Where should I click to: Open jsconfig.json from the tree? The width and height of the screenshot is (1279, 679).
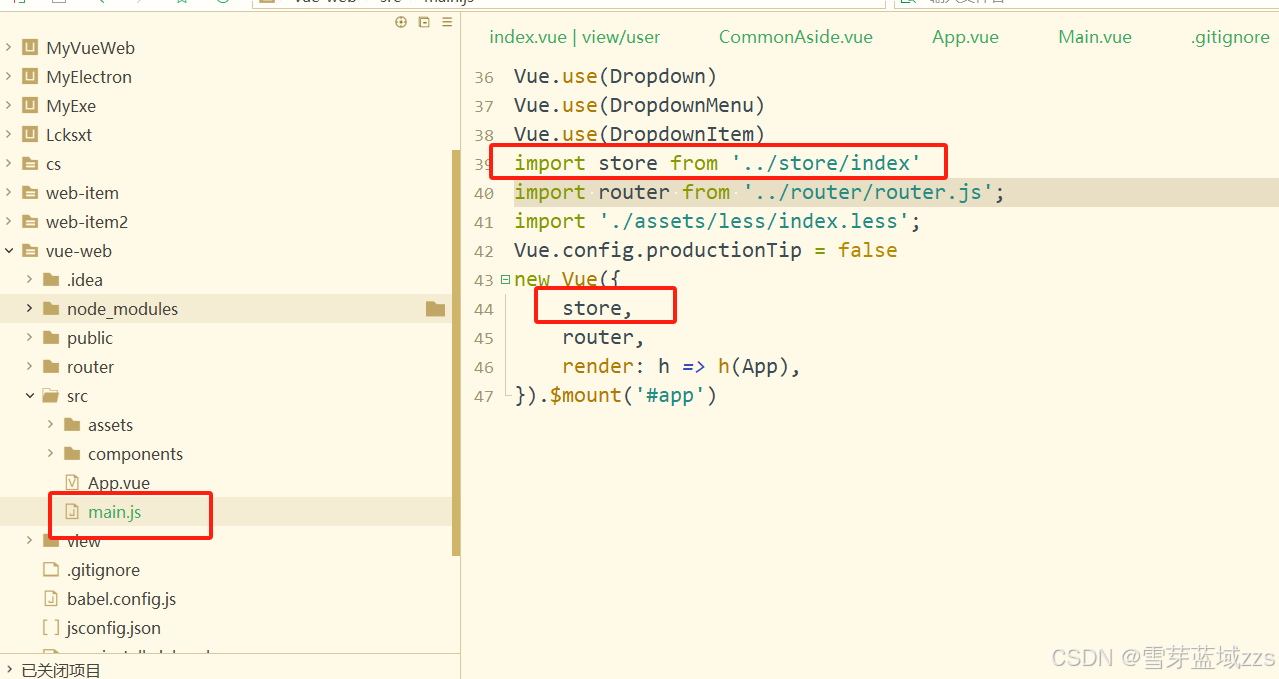tap(113, 628)
